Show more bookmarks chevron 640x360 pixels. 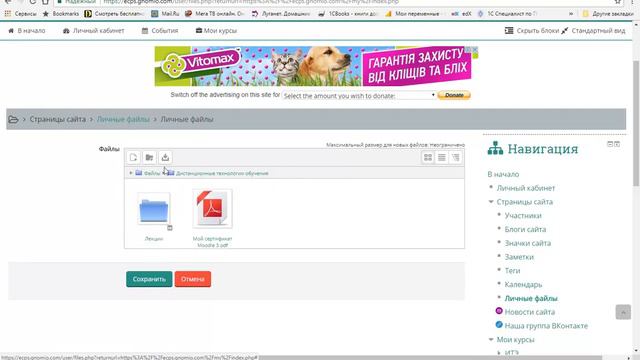pyautogui.click(x=571, y=13)
